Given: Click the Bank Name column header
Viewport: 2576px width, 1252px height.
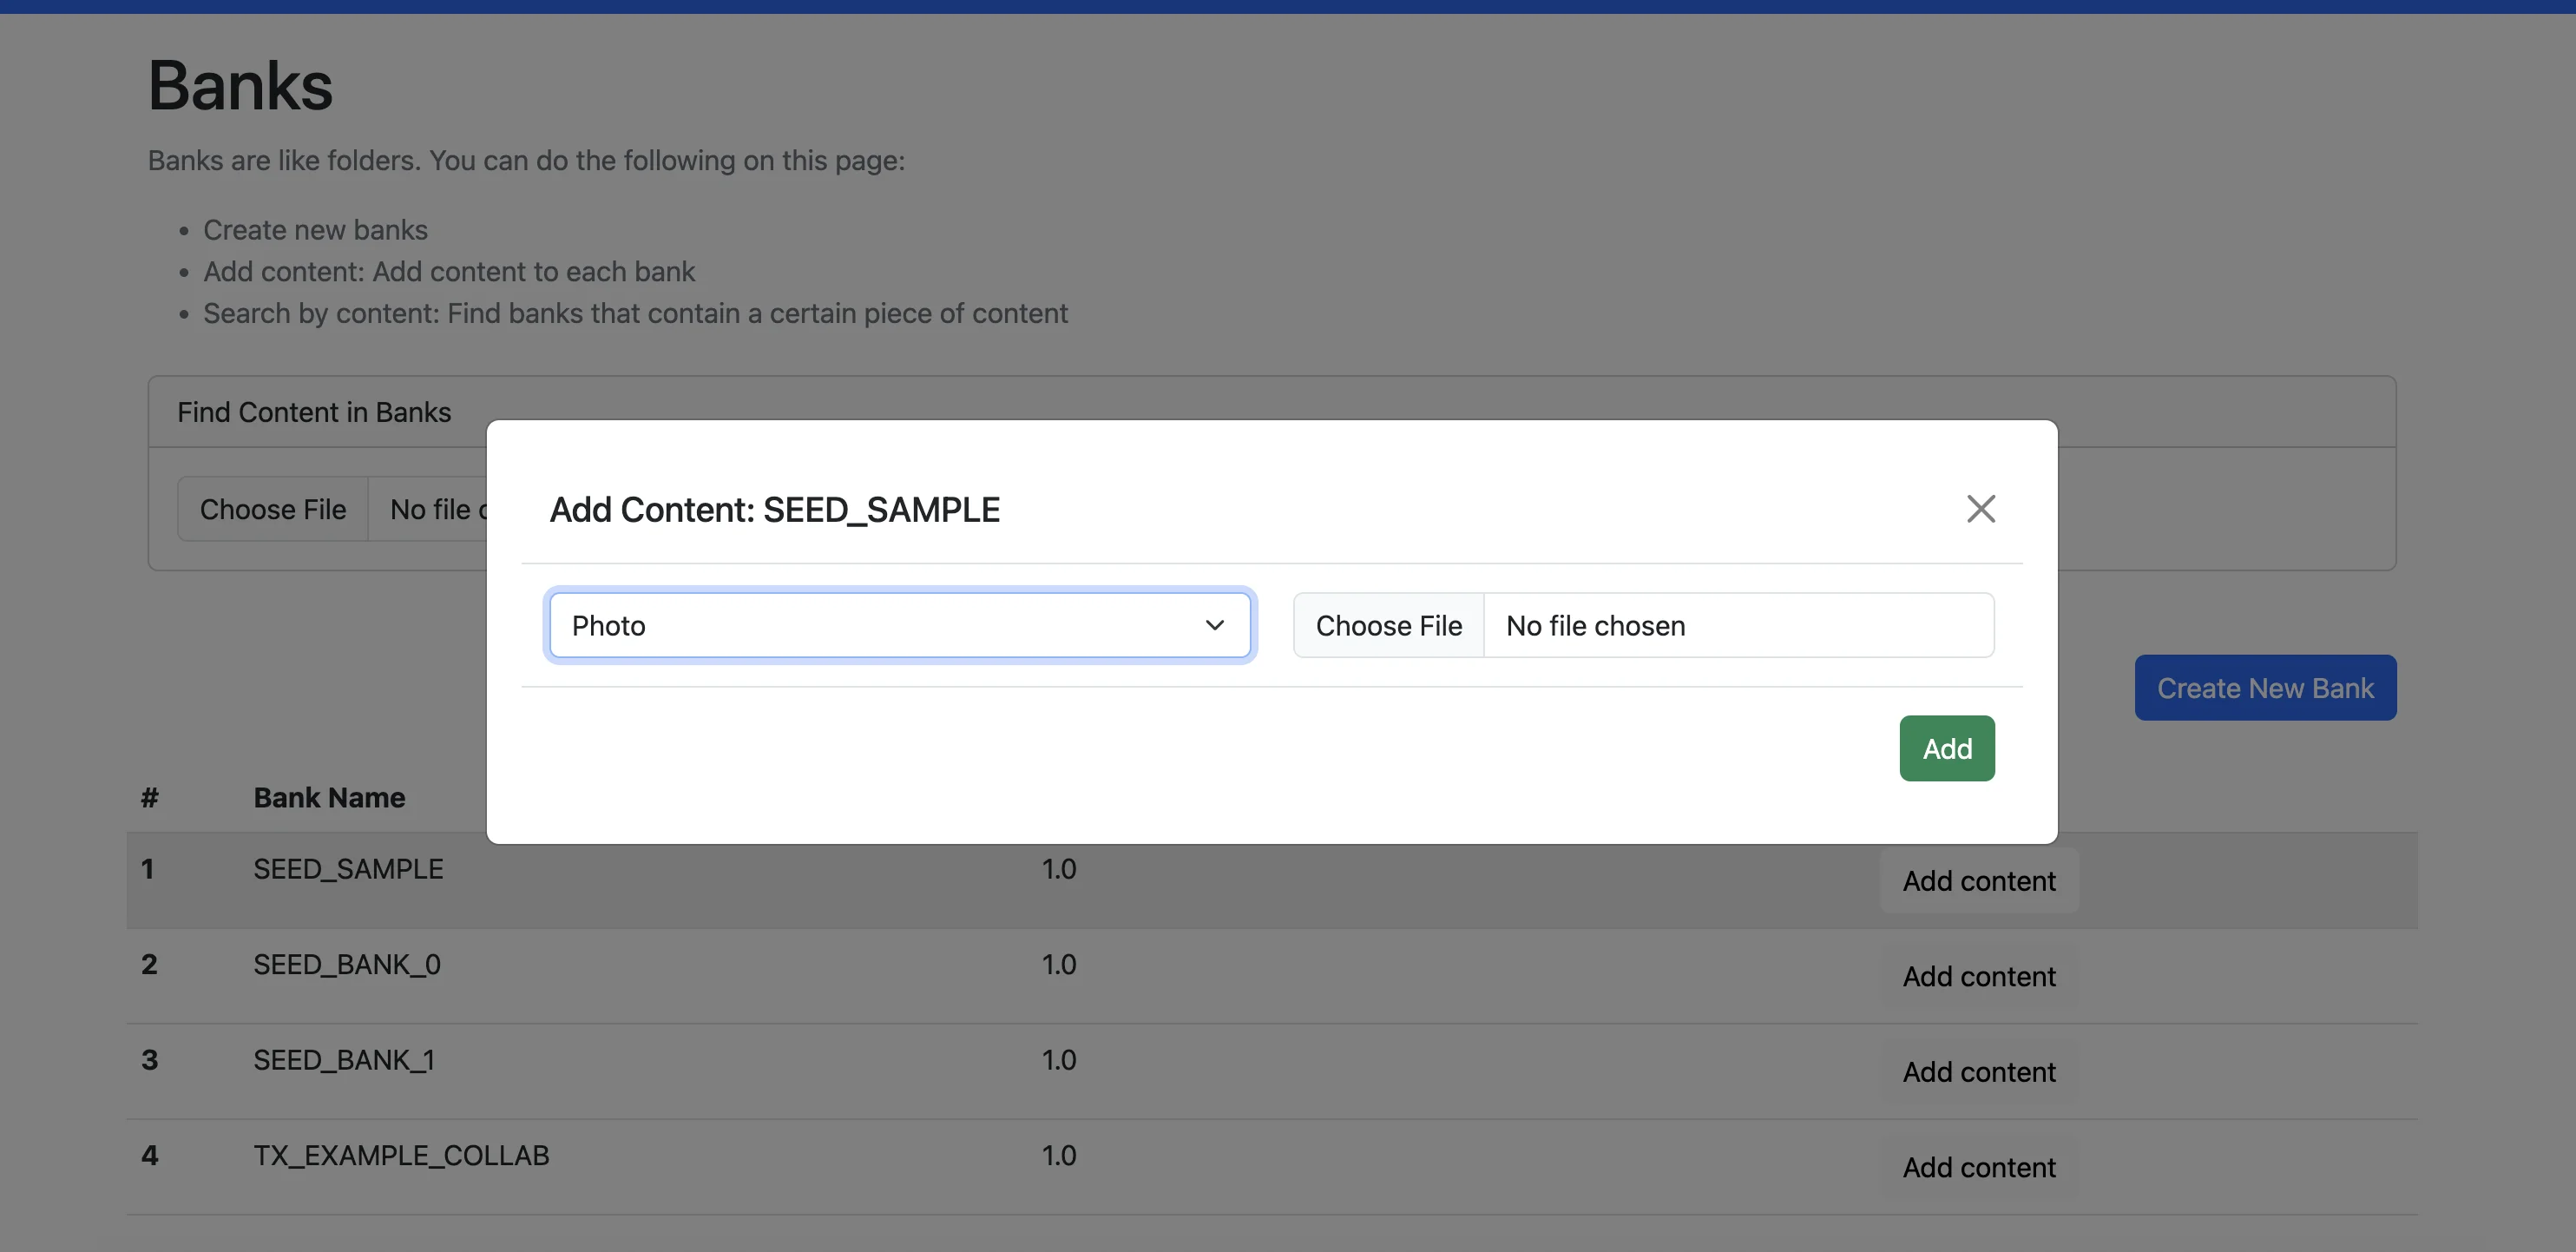Looking at the screenshot, I should tap(329, 798).
